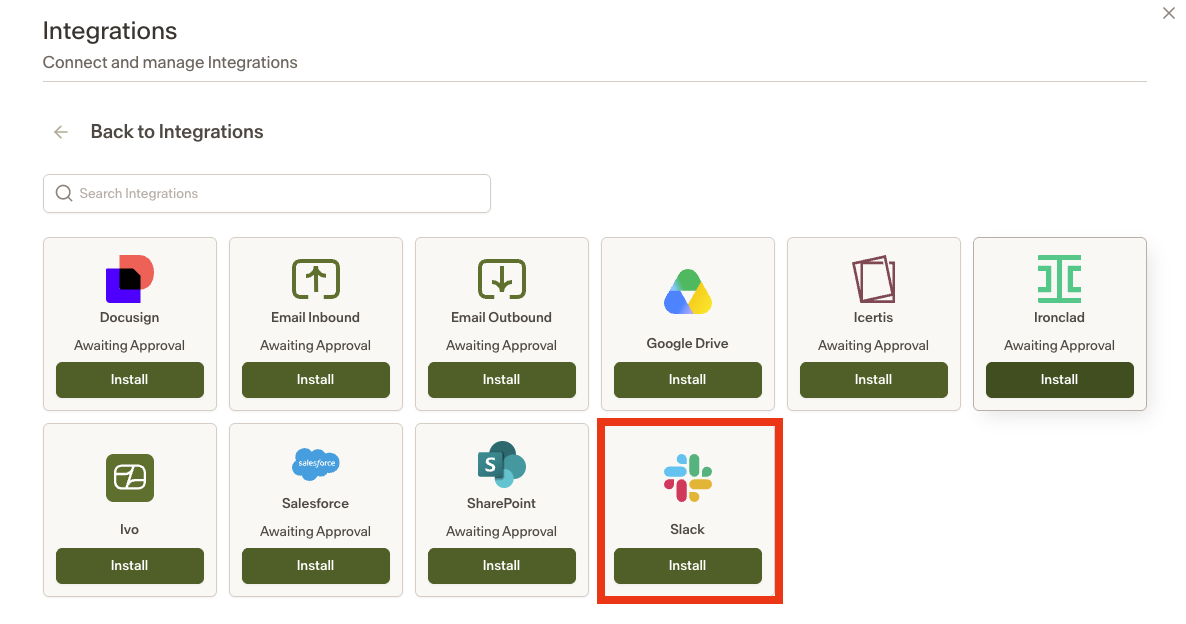Go back to Integrations link
This screenshot has width=1186, height=624.
tap(177, 132)
